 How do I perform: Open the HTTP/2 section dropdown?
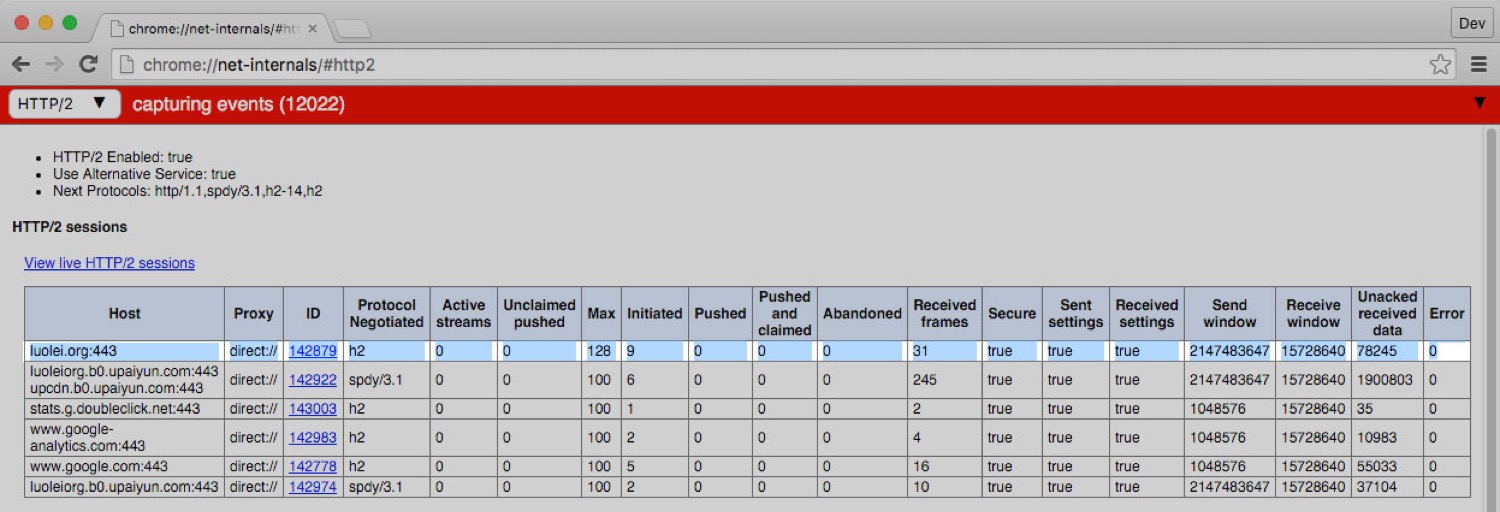tap(64, 104)
